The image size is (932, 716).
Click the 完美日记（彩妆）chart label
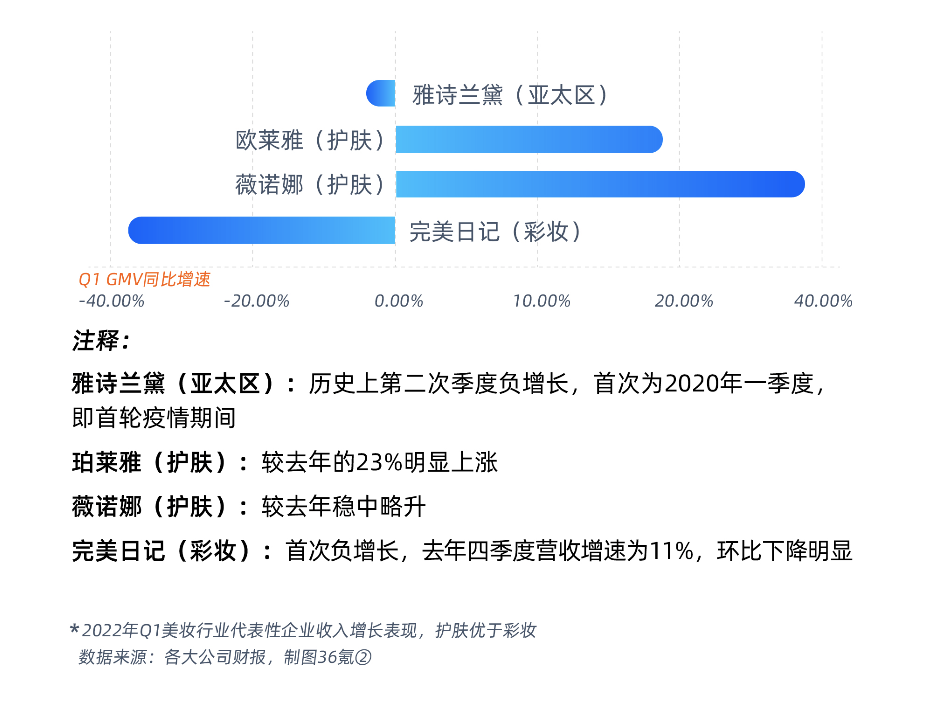tap(496, 231)
